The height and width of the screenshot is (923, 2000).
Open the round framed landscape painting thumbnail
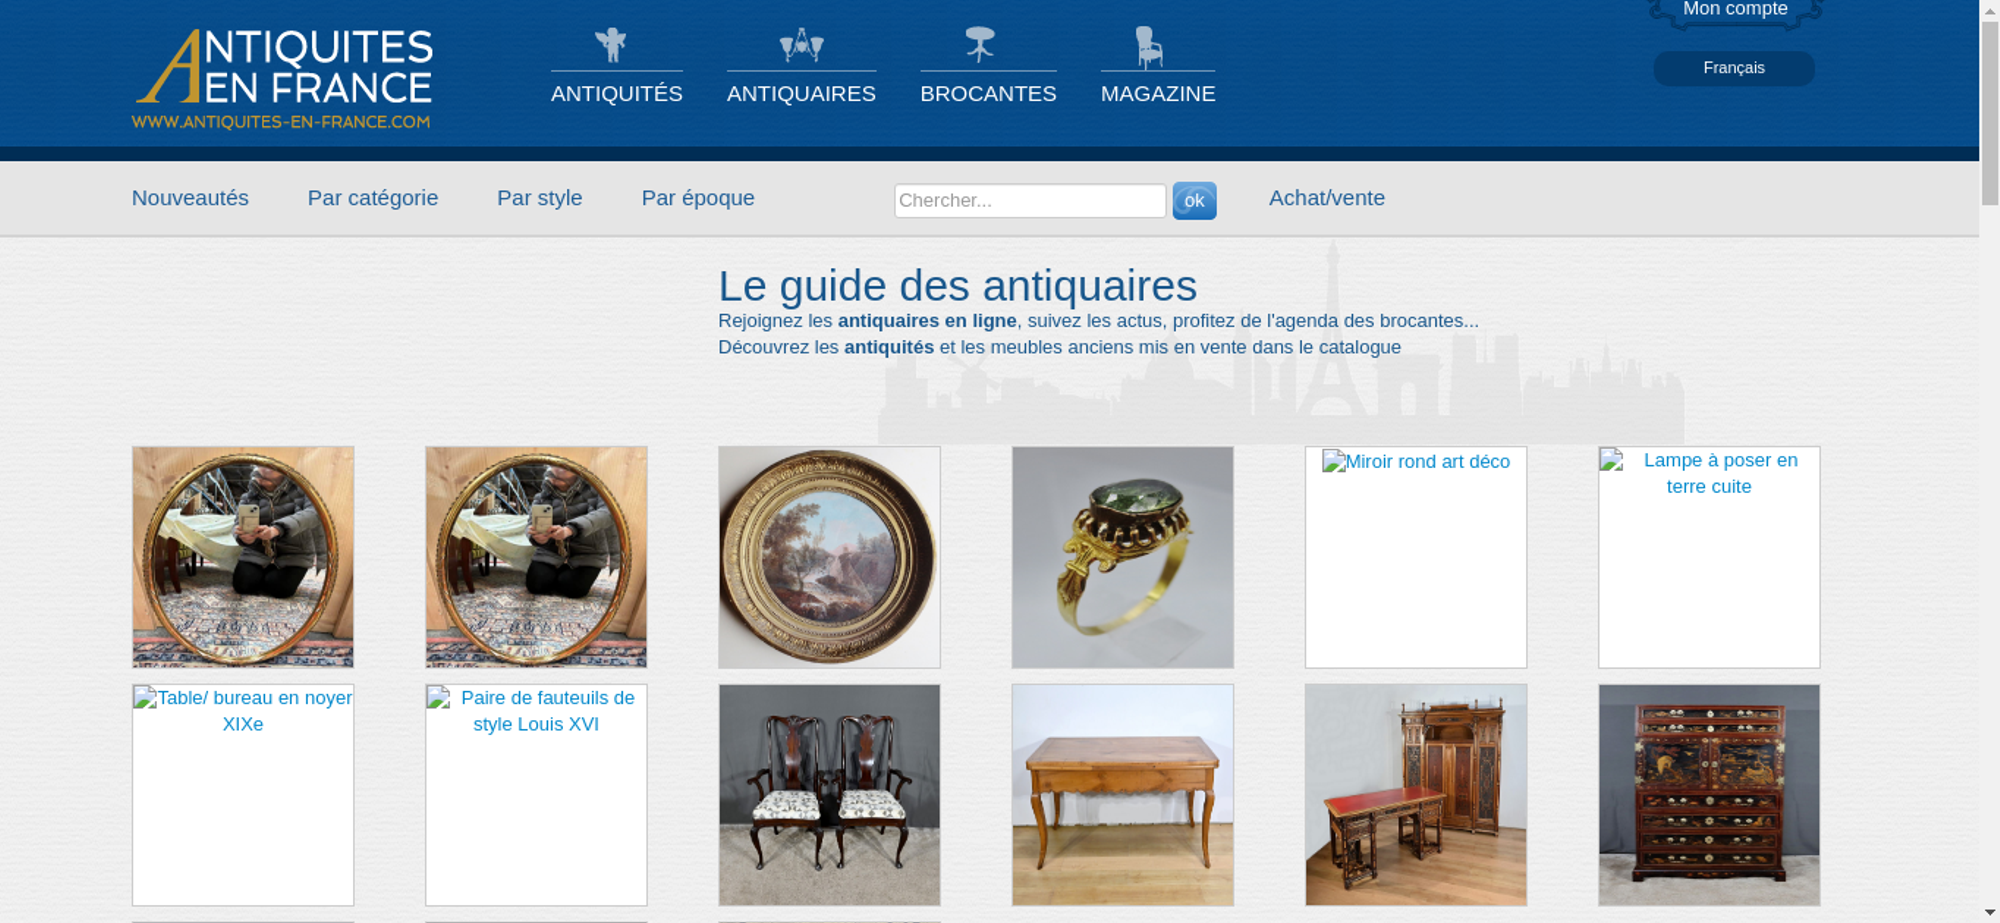(x=829, y=557)
